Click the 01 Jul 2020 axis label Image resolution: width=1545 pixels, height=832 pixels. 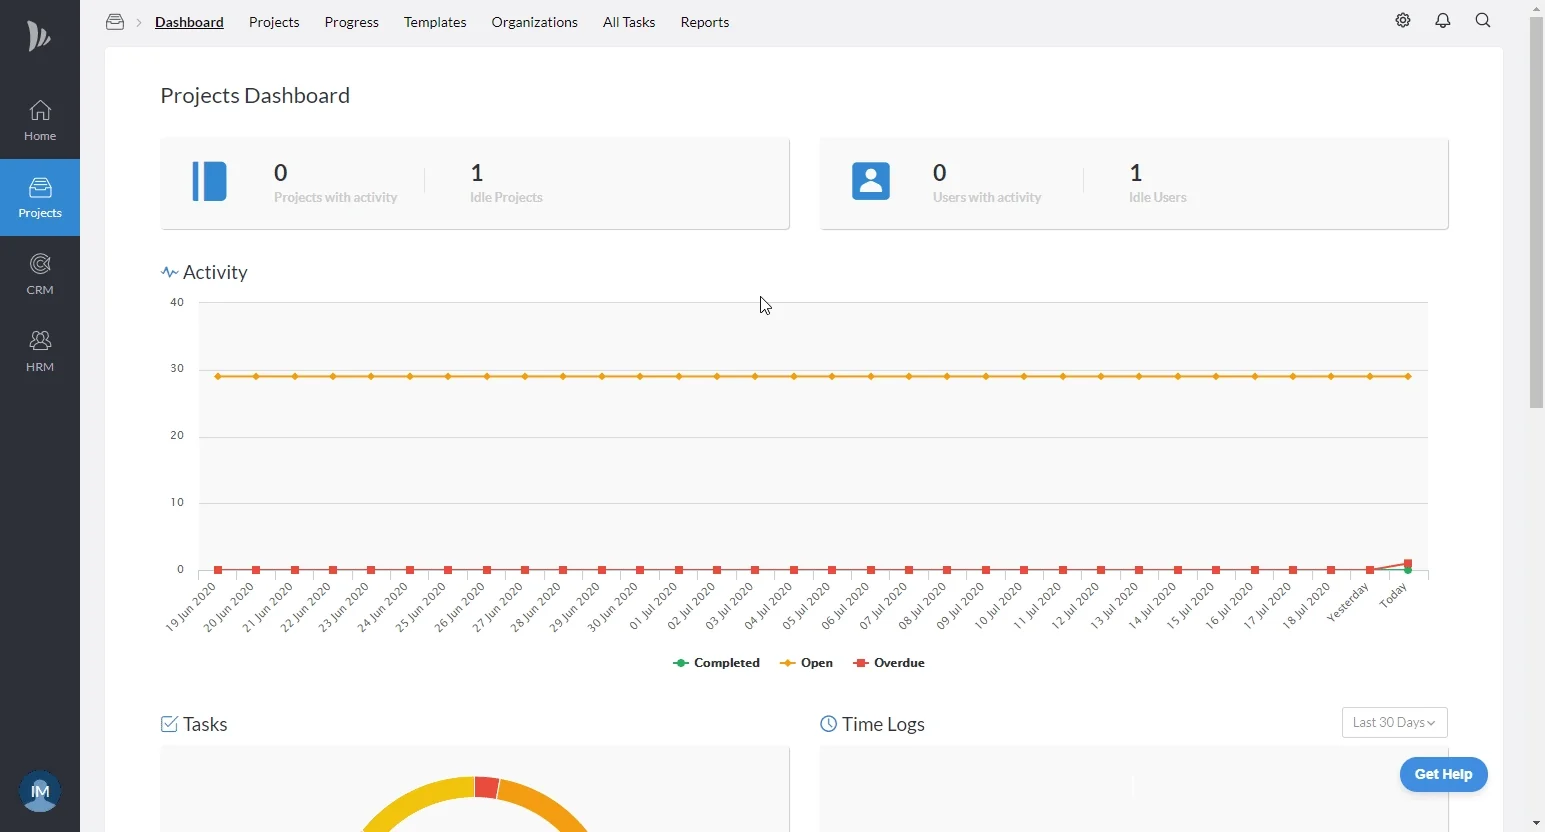(x=654, y=607)
